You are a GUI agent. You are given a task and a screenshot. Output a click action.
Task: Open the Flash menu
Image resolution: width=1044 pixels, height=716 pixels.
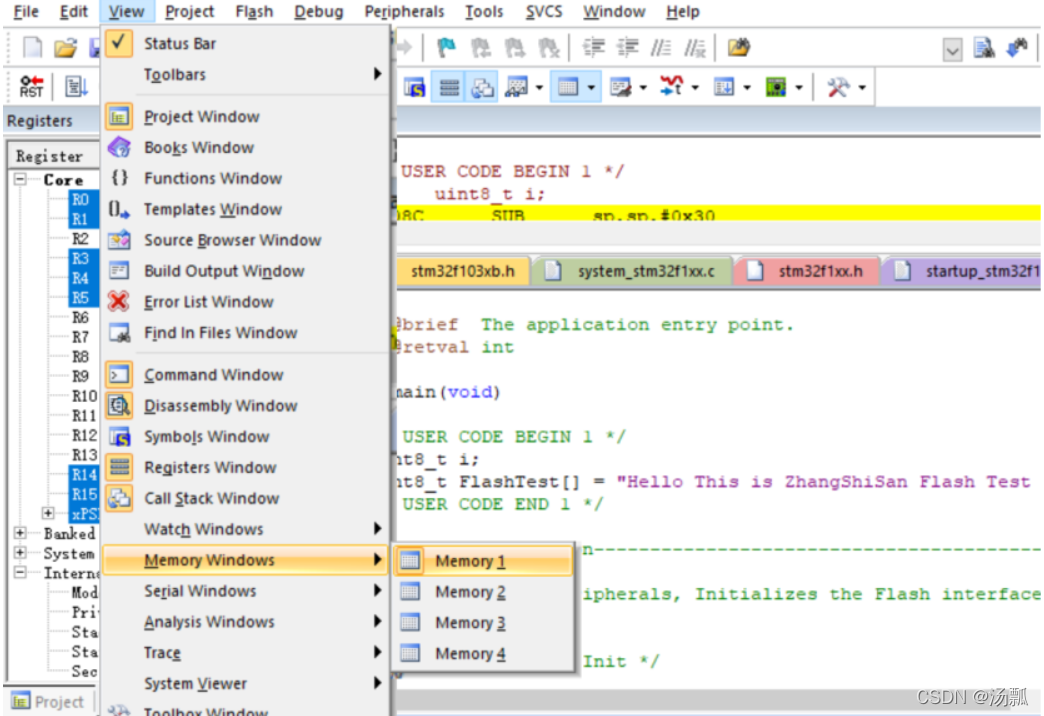[x=254, y=11]
